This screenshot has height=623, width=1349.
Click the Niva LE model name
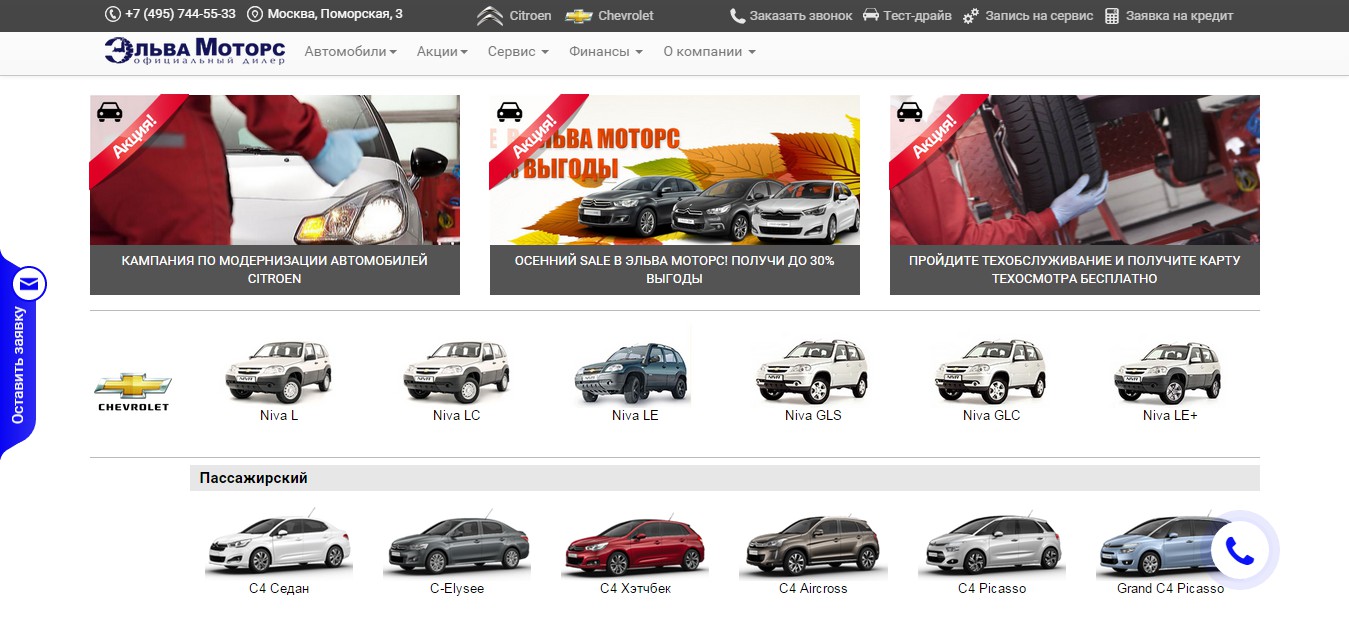click(x=635, y=415)
